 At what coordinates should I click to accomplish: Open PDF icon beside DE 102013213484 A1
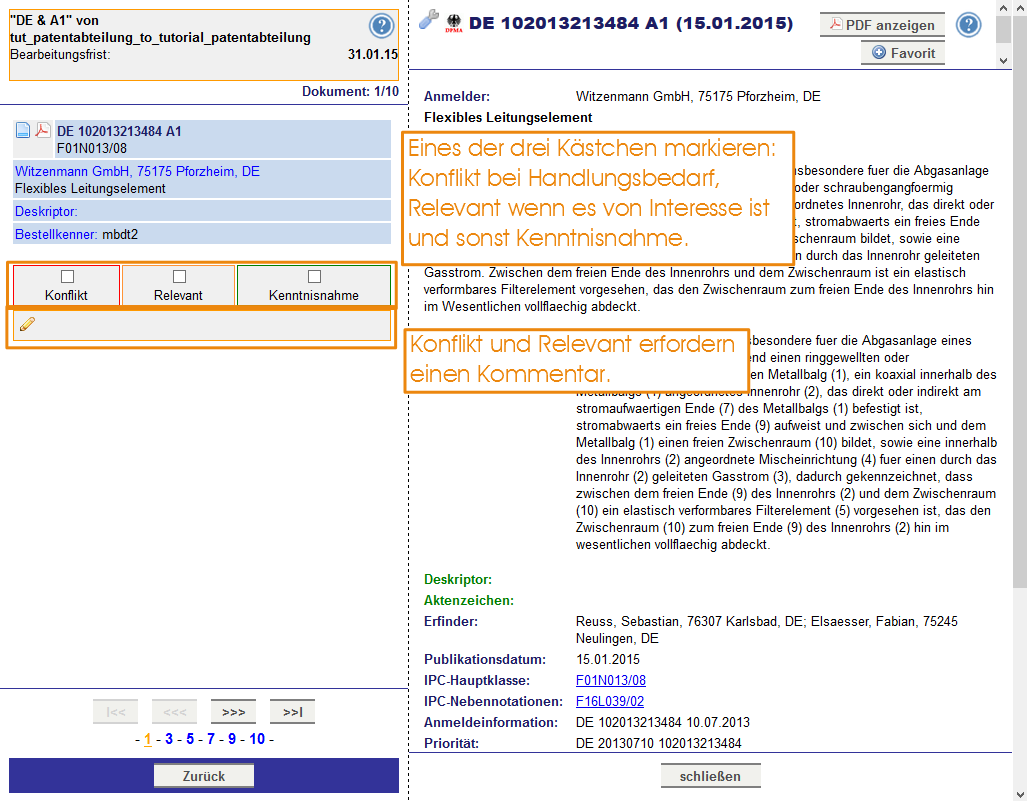43,130
